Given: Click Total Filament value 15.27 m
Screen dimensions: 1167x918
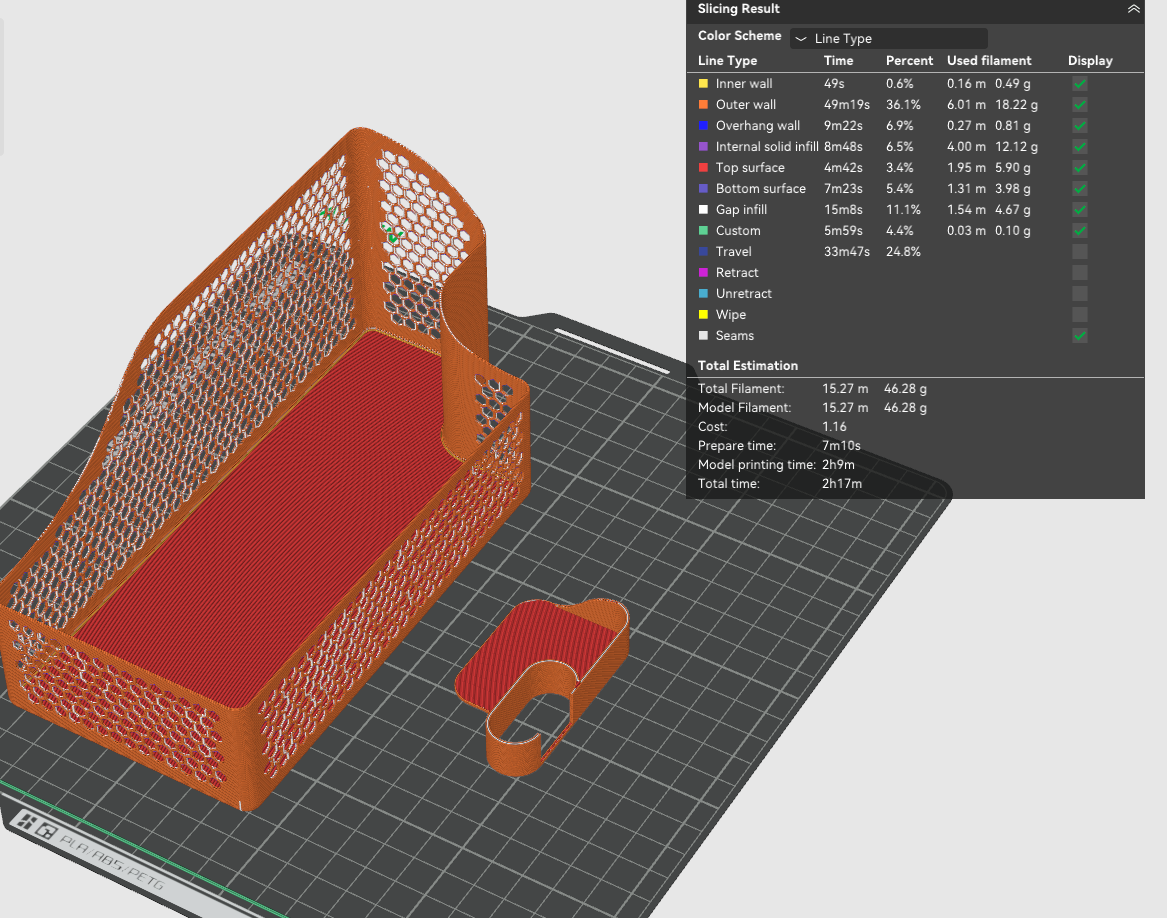Looking at the screenshot, I should [x=845, y=389].
